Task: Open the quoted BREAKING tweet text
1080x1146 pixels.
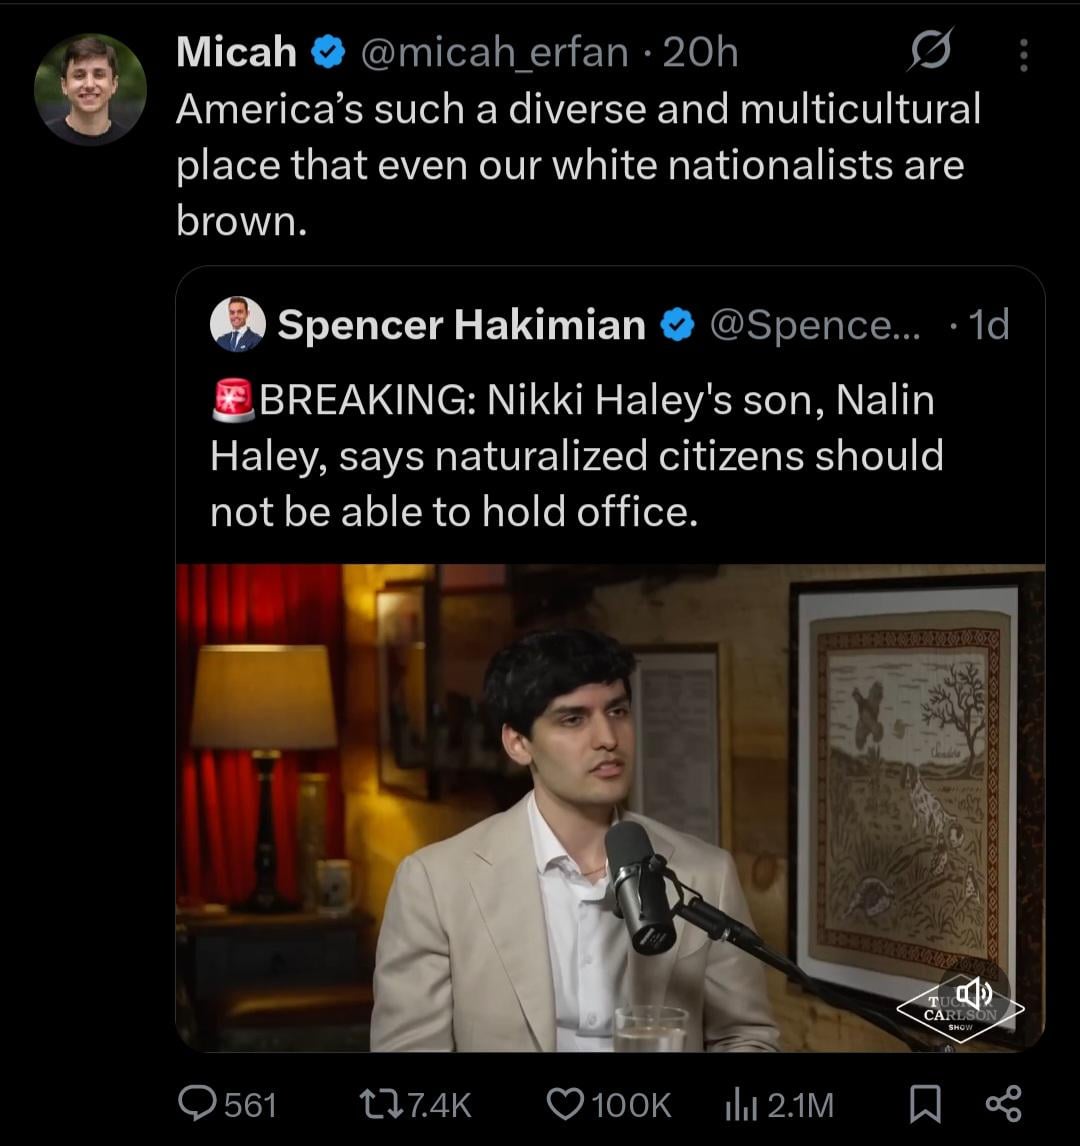Action: pos(575,456)
